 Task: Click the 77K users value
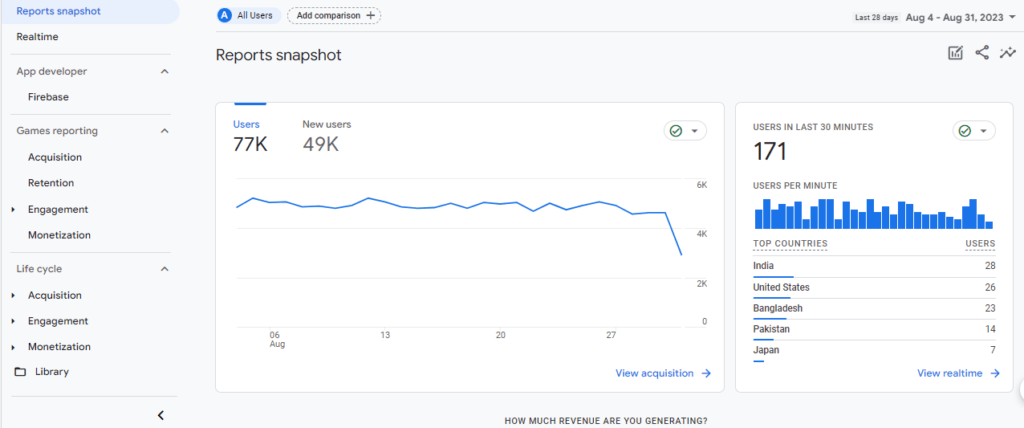tap(250, 144)
